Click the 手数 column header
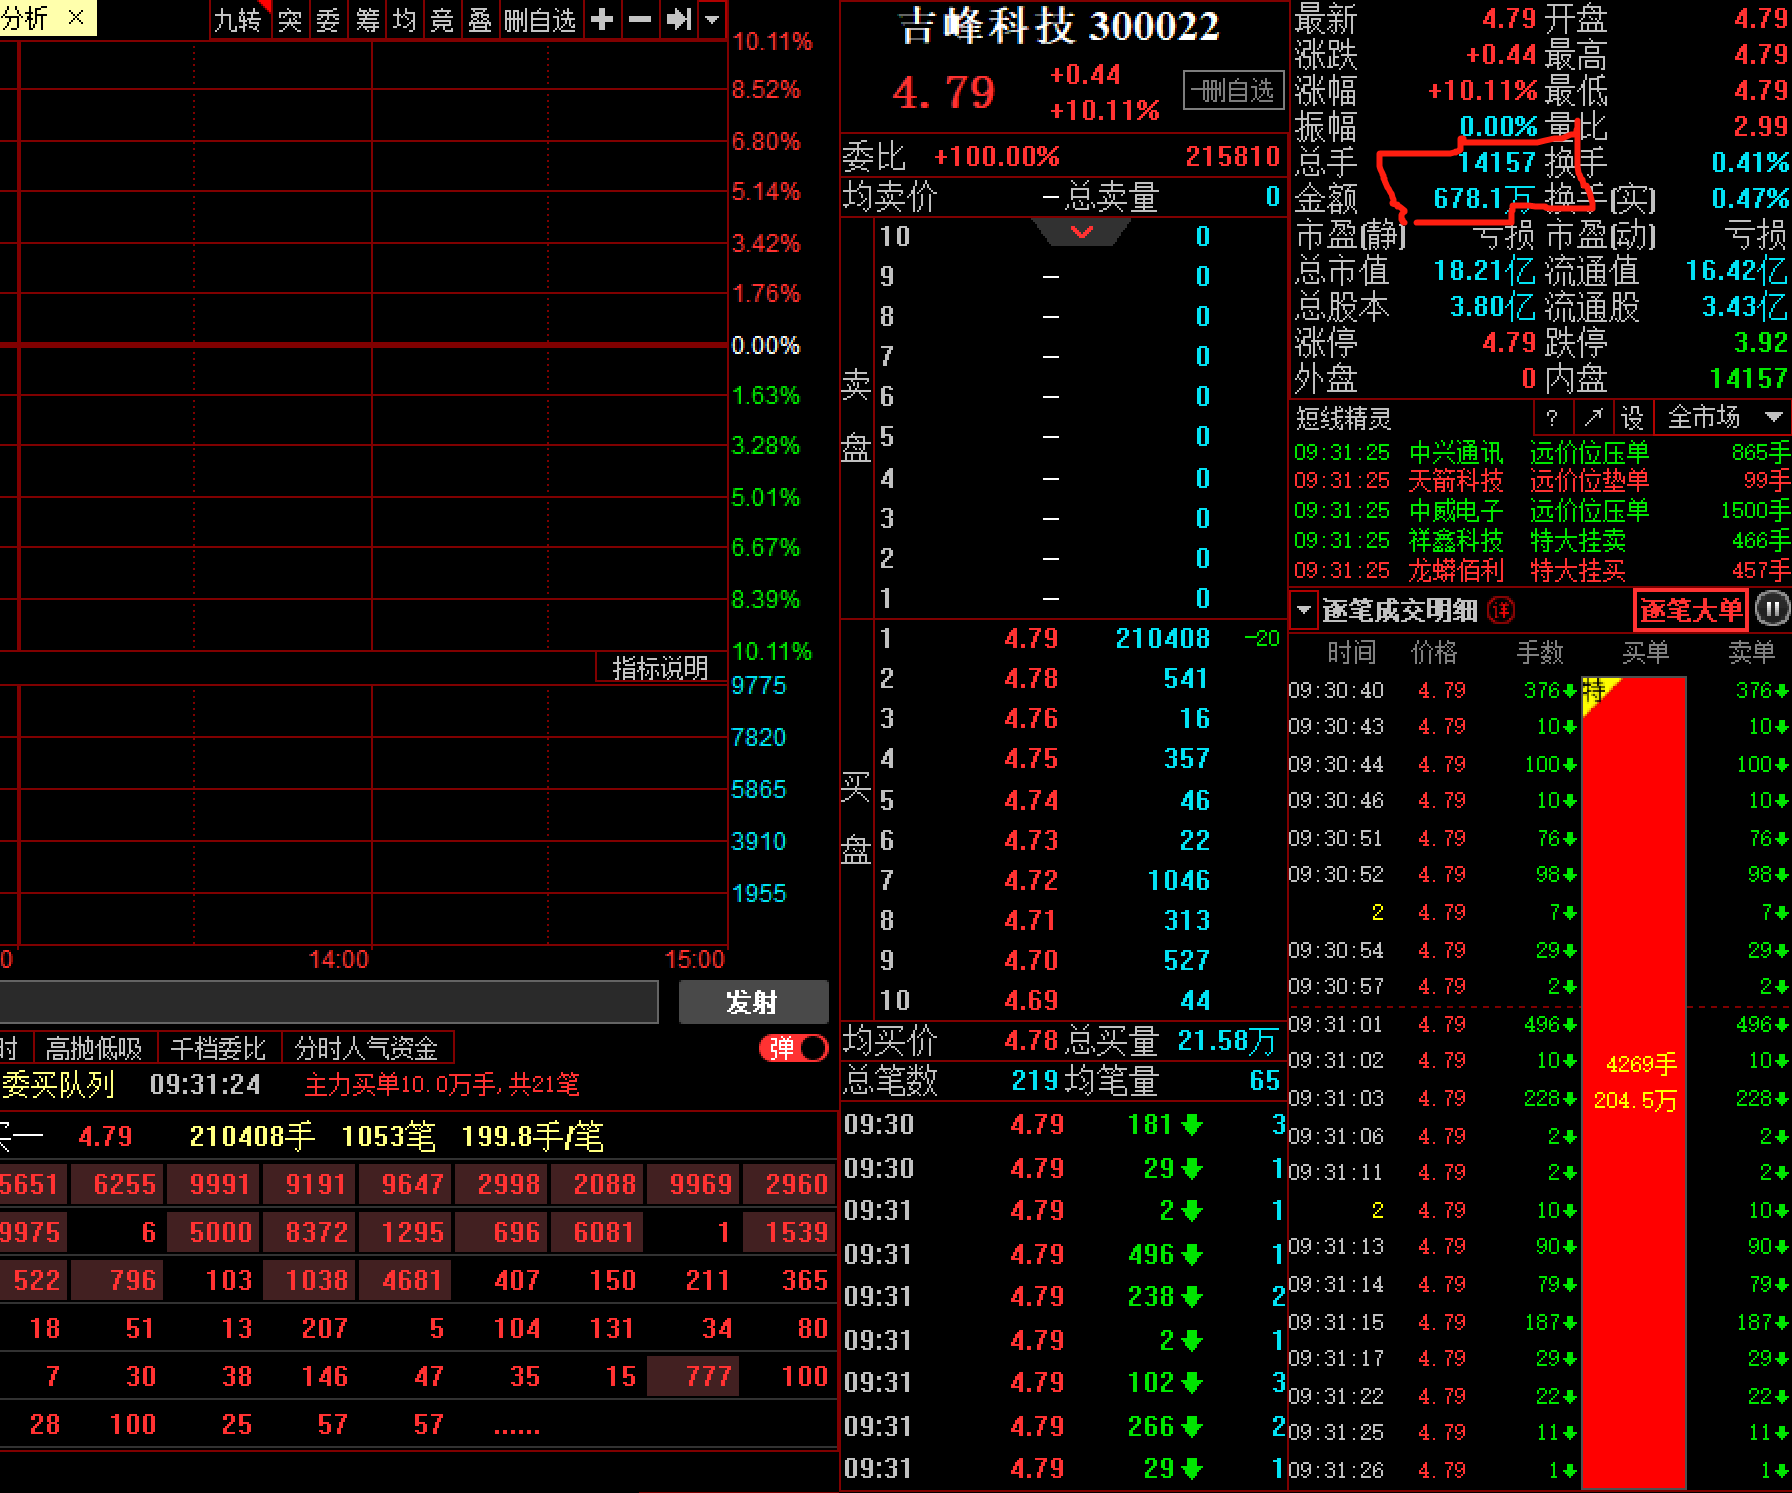The height and width of the screenshot is (1493, 1792). click(x=1539, y=653)
